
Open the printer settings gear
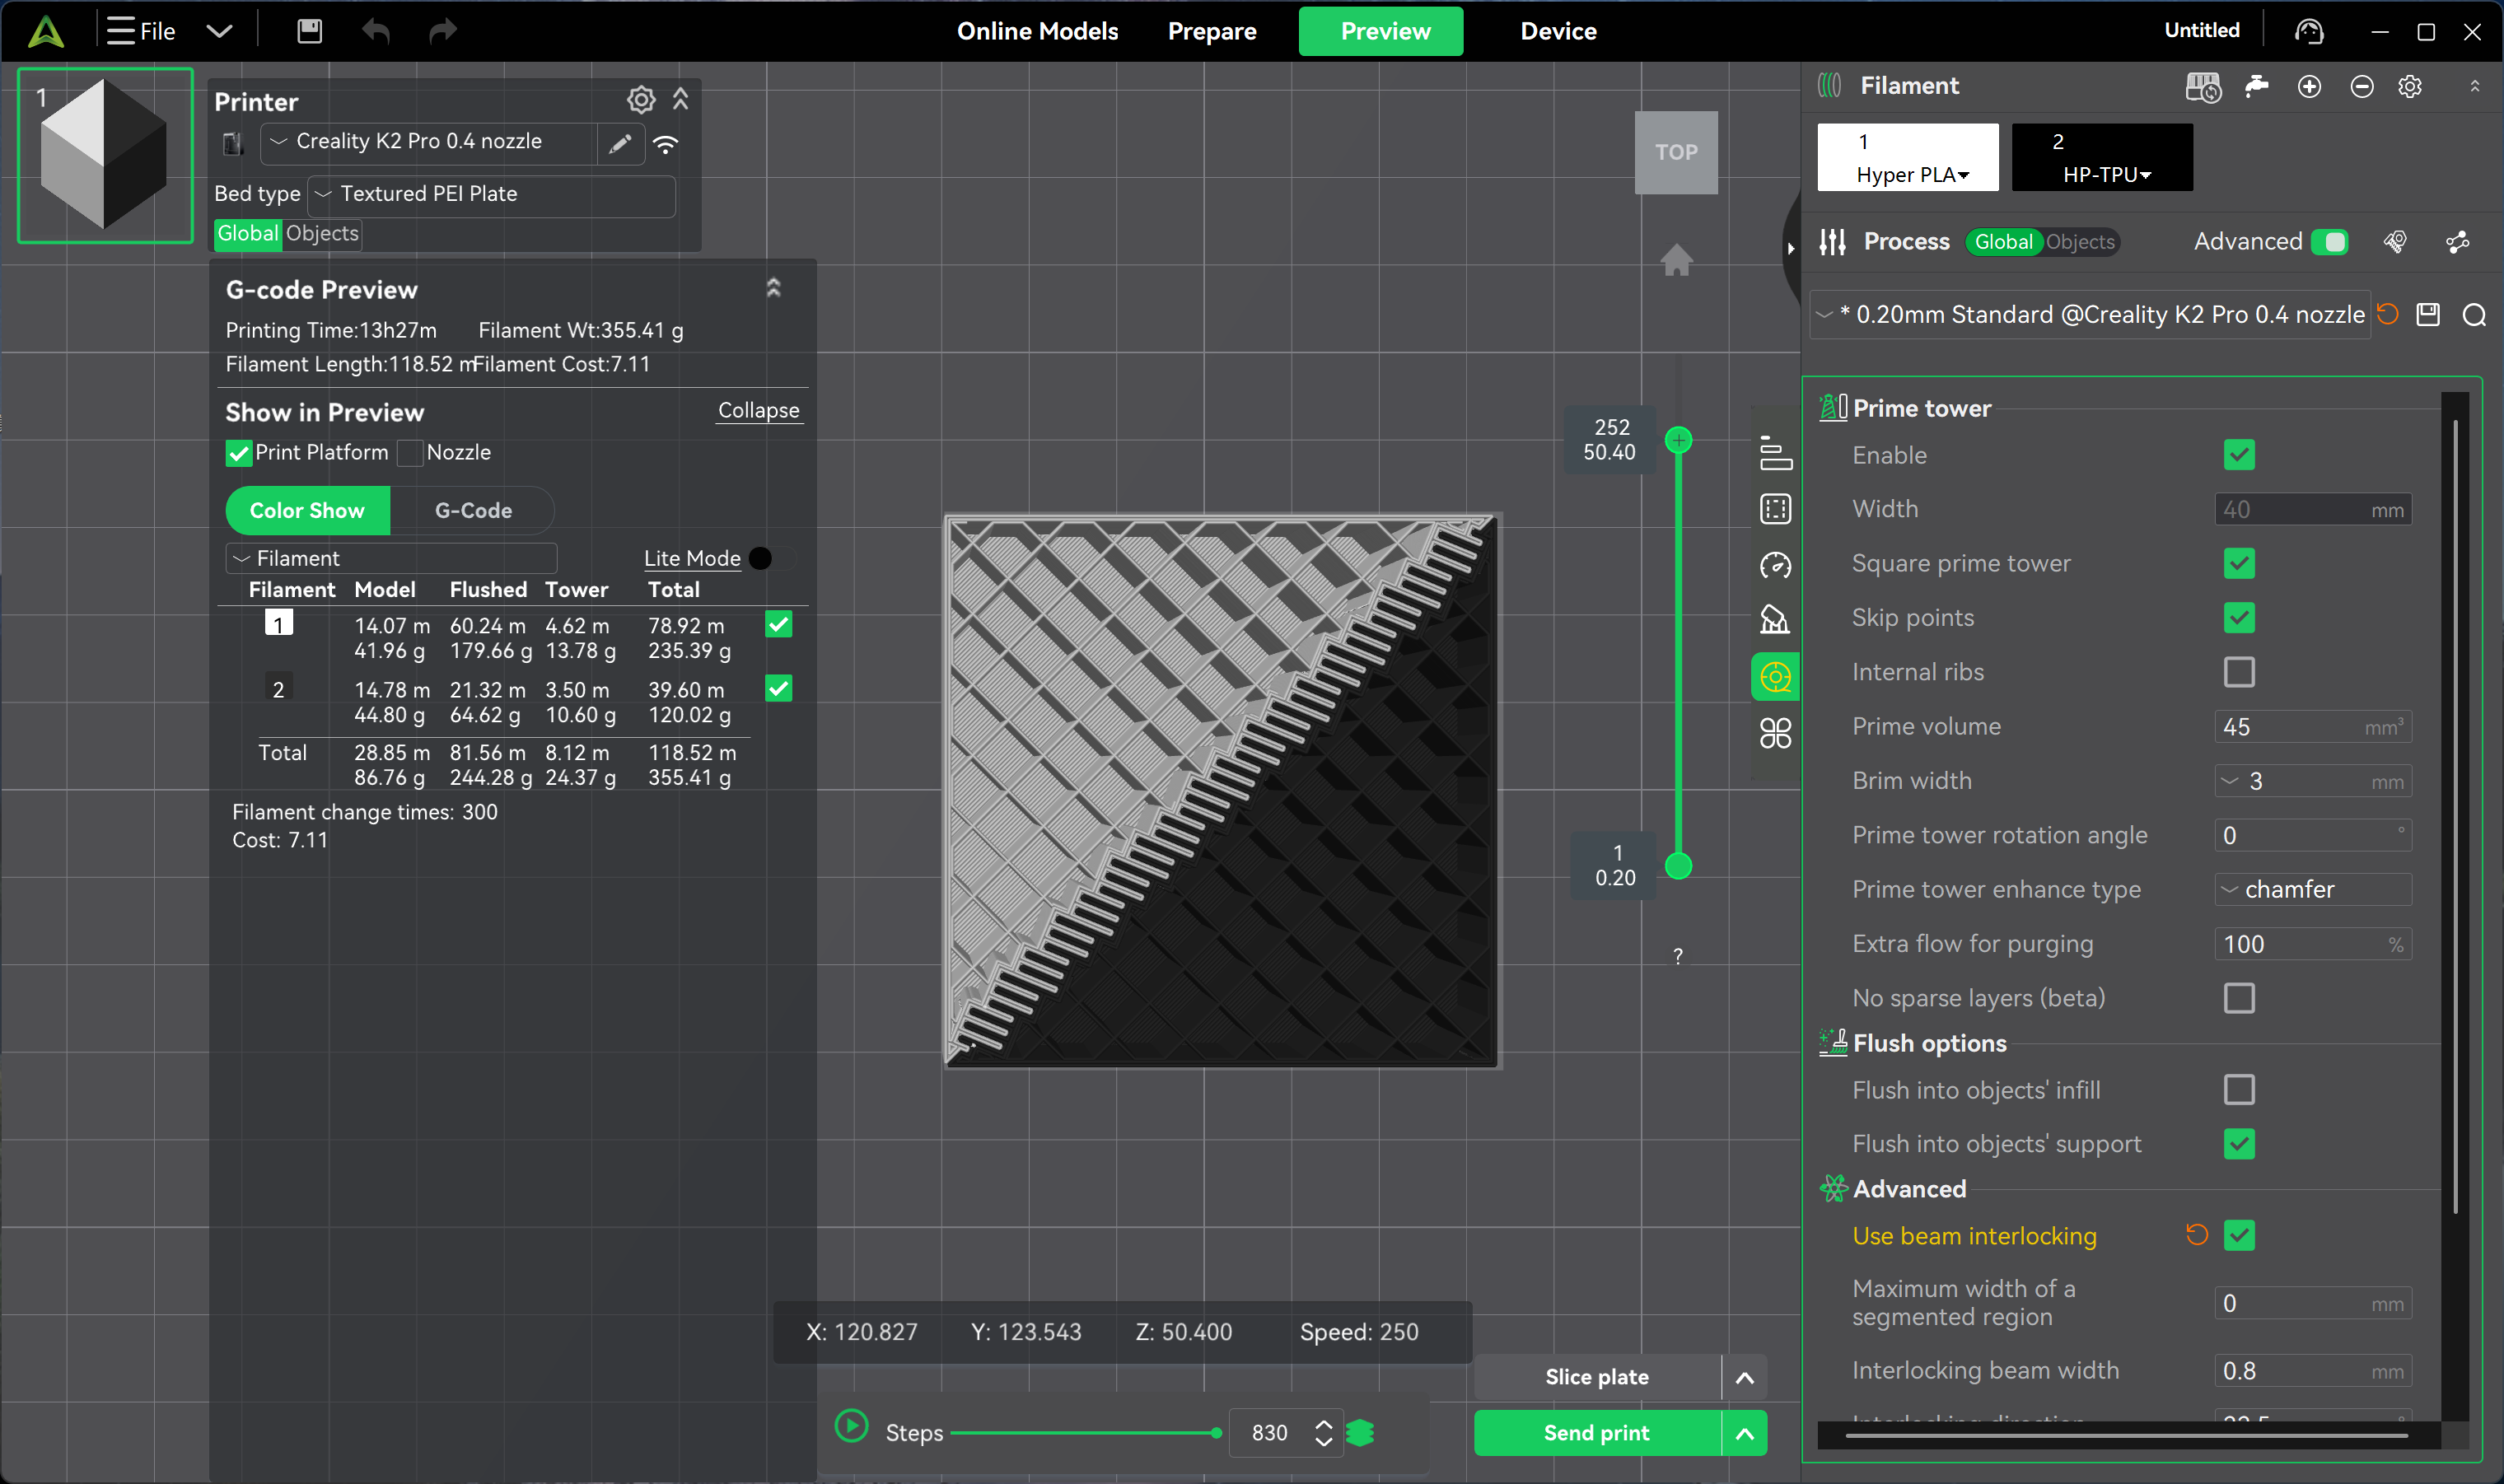click(641, 99)
